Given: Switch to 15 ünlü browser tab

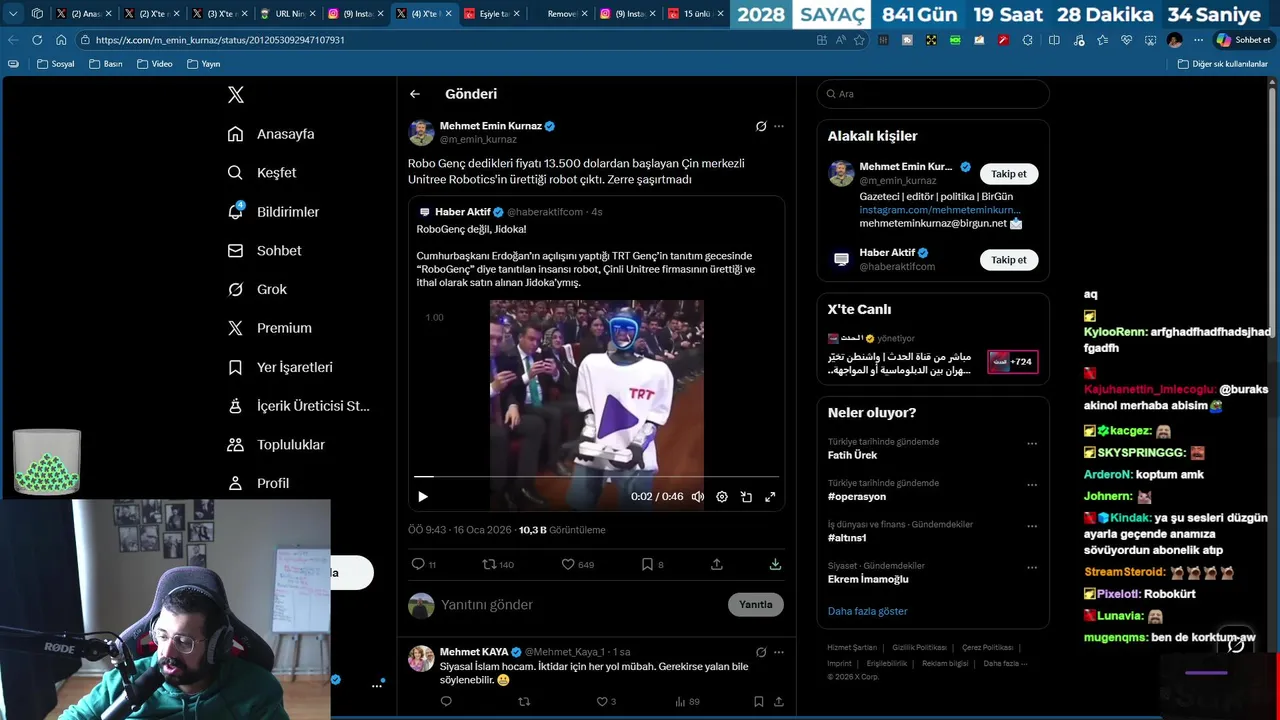Looking at the screenshot, I should [x=695, y=14].
